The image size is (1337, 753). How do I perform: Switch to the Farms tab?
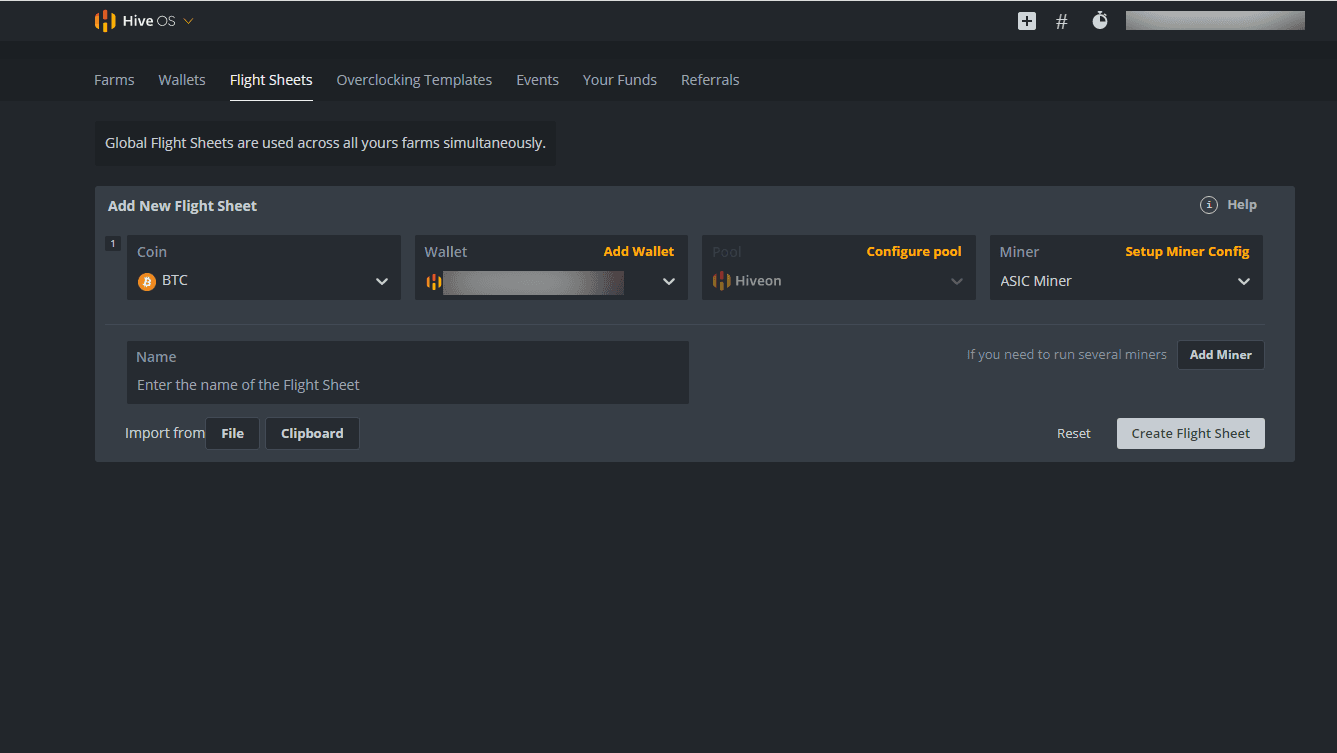click(114, 80)
